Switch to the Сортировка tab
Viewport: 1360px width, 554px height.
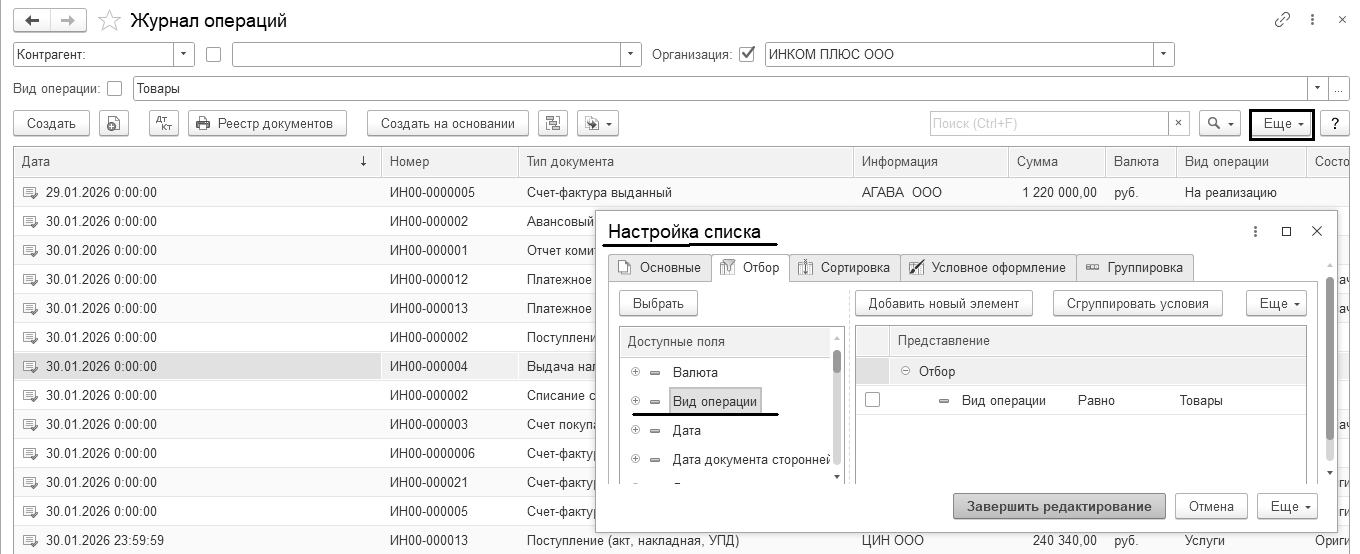845,267
